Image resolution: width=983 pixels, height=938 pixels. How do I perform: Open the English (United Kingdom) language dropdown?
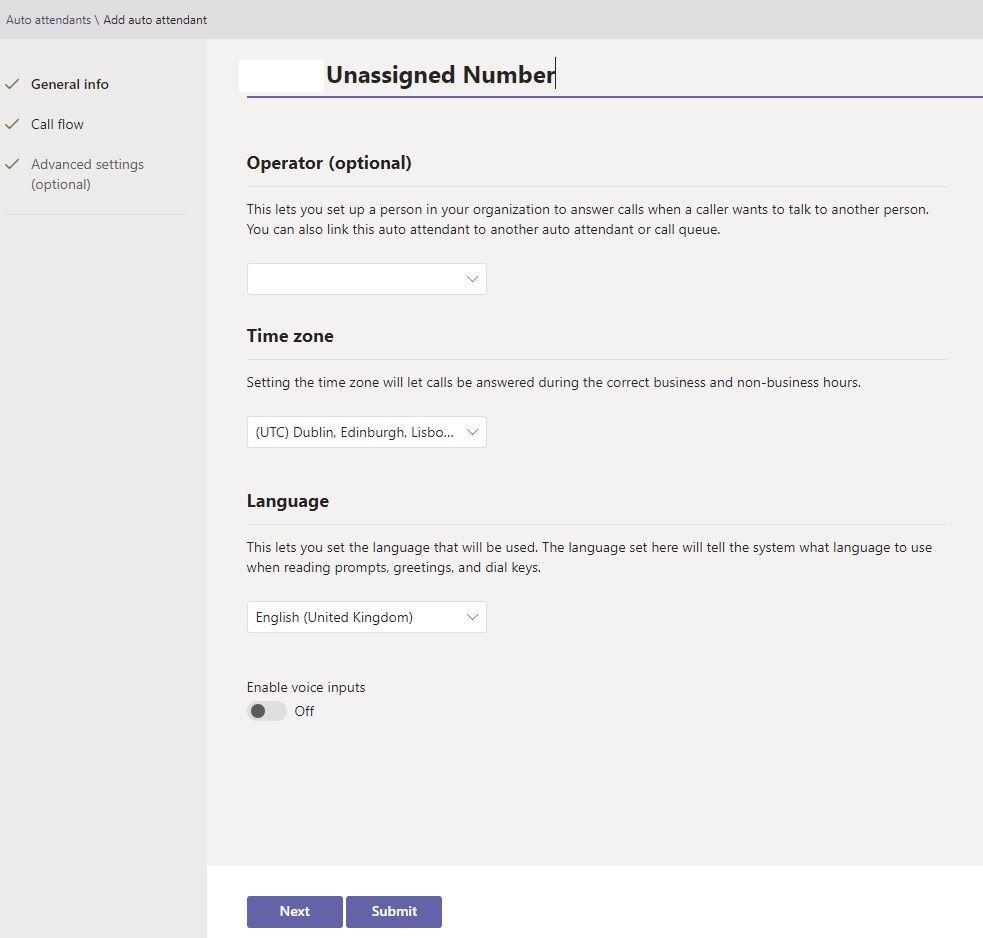point(367,617)
